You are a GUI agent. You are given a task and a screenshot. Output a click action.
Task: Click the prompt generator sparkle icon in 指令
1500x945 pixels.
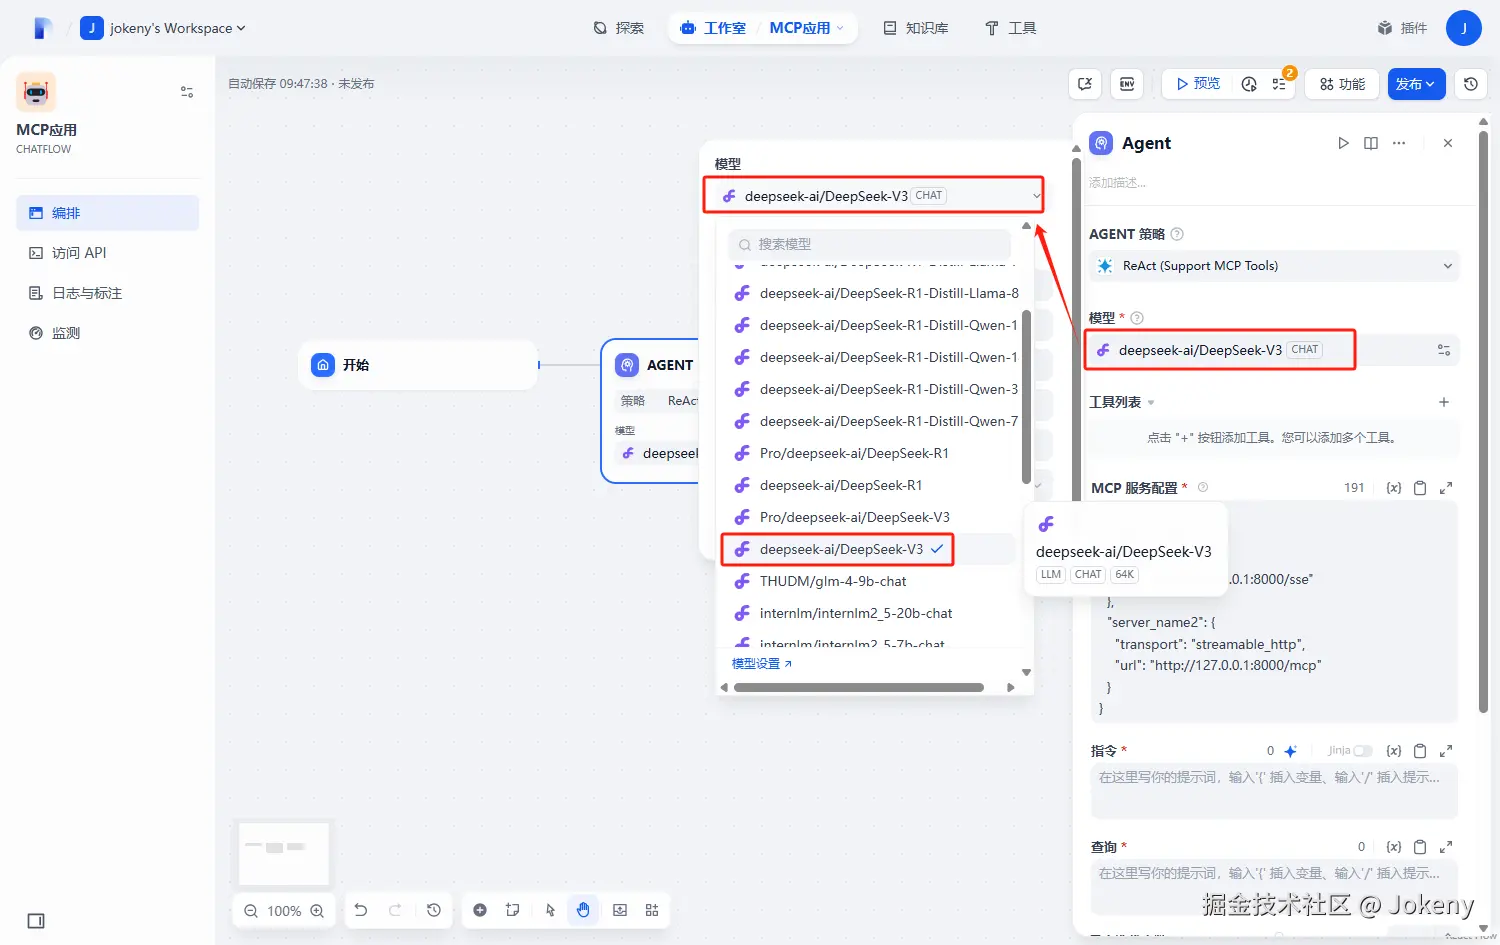click(x=1291, y=751)
